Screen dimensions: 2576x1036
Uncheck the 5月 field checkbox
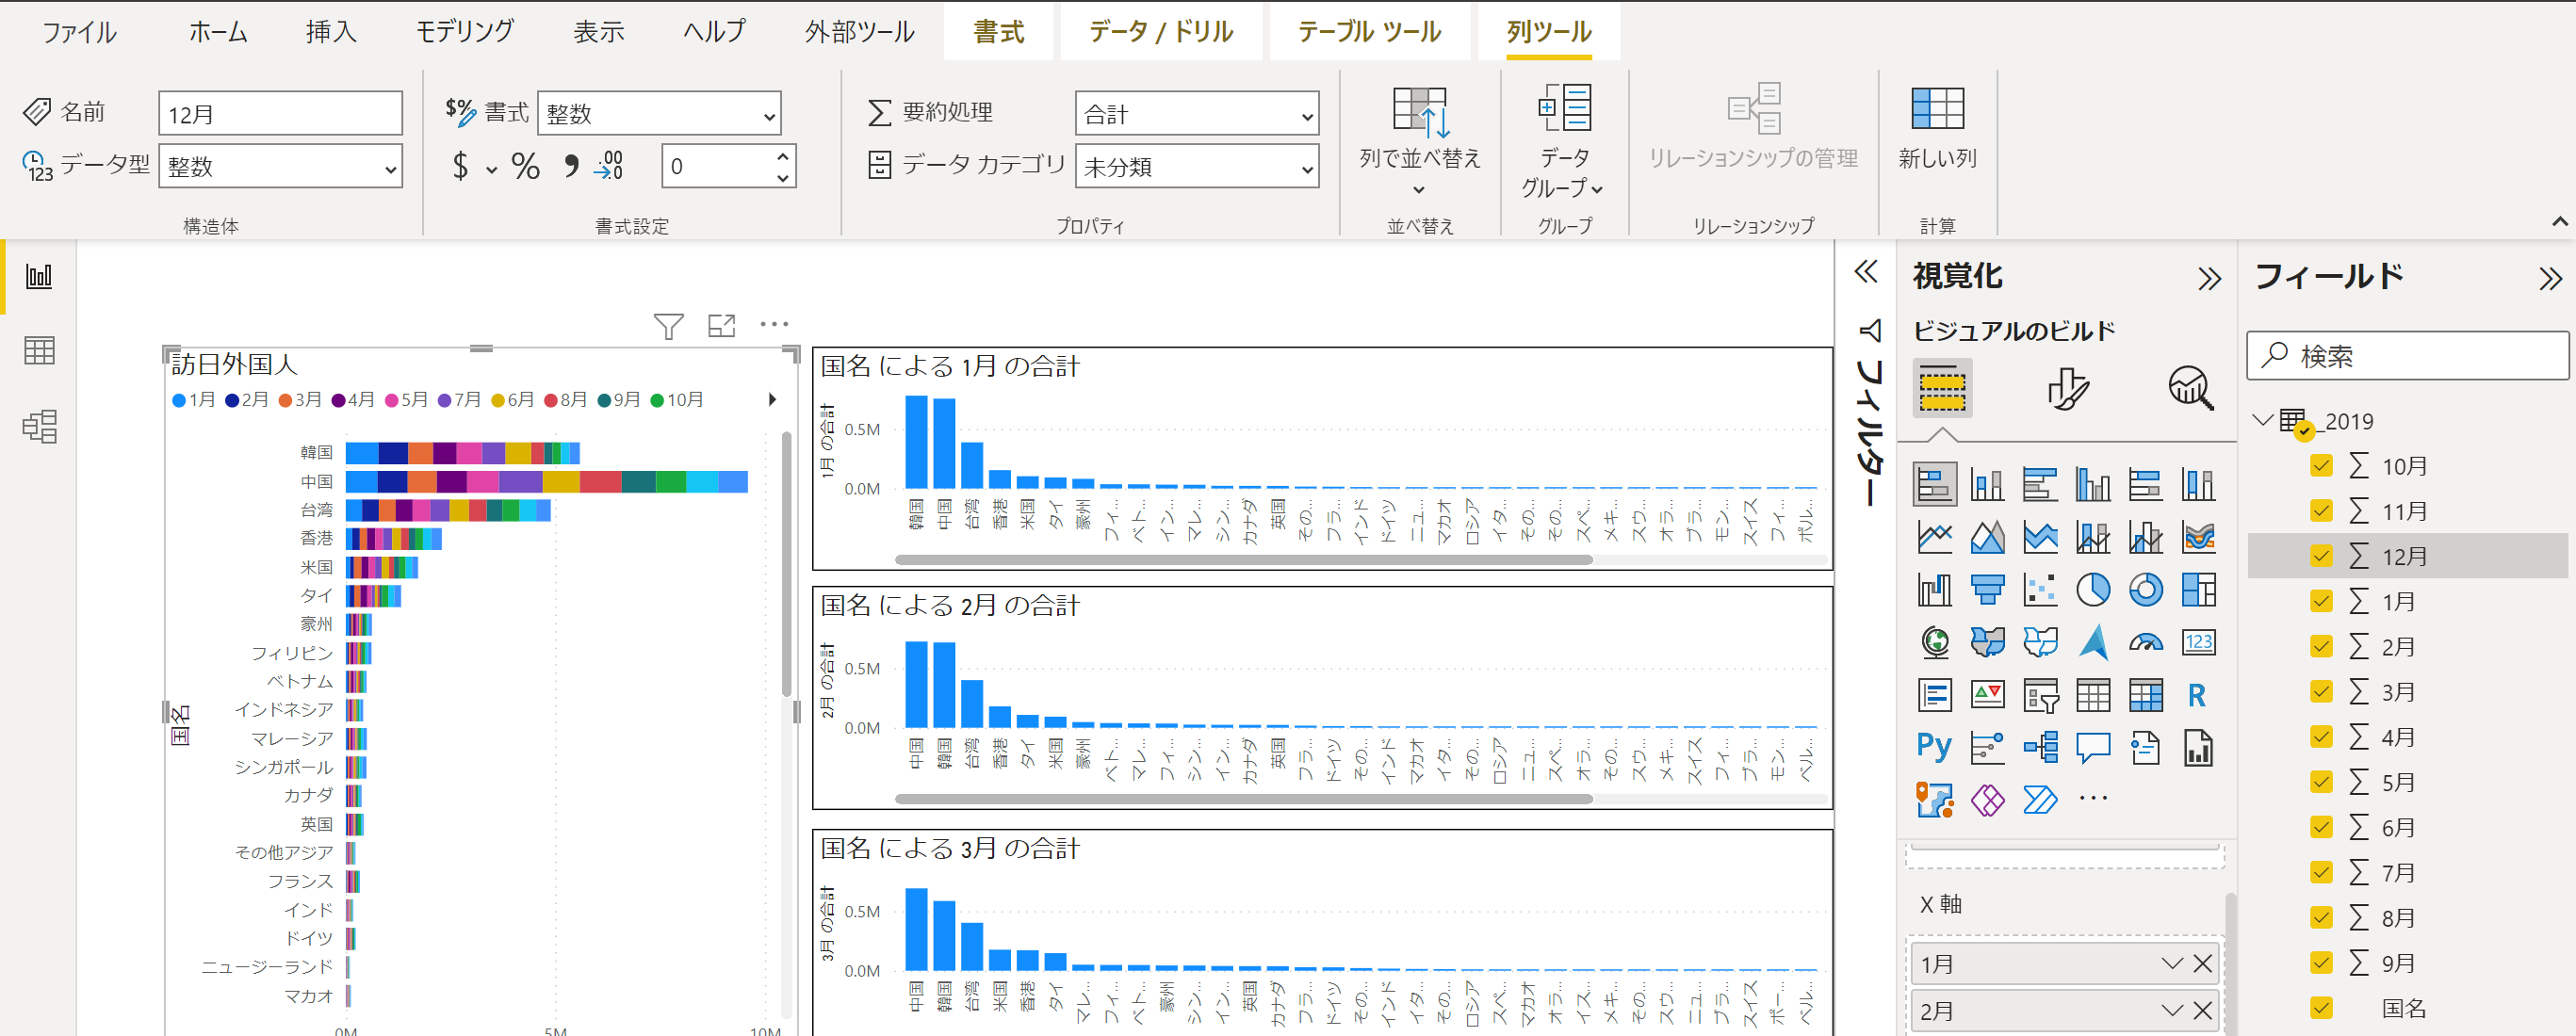[x=2321, y=782]
